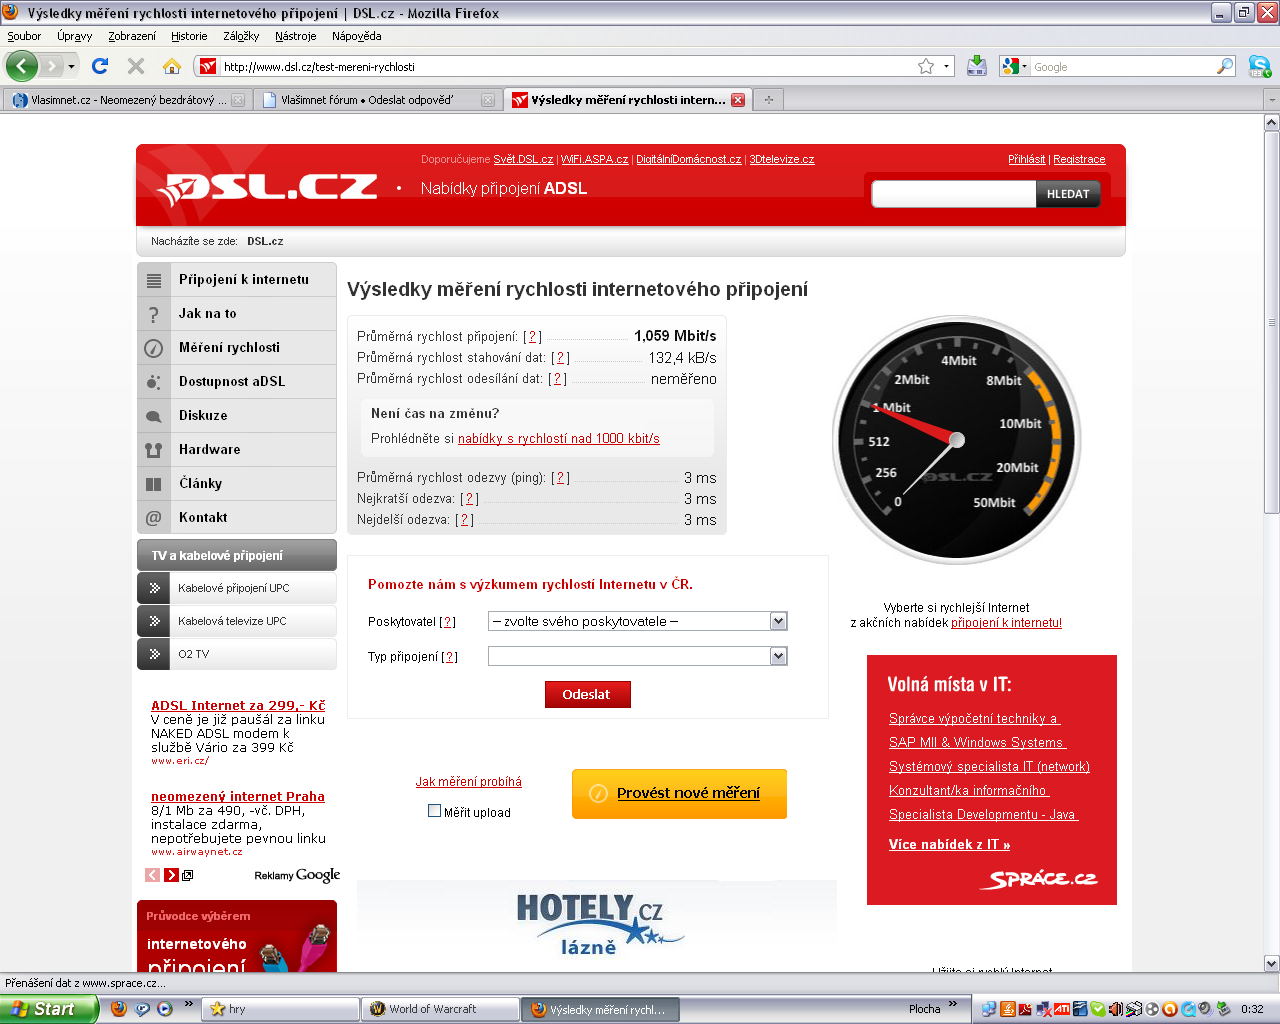The image size is (1280, 1024).
Task: Click the DSL.cz site logo
Action: (267, 187)
